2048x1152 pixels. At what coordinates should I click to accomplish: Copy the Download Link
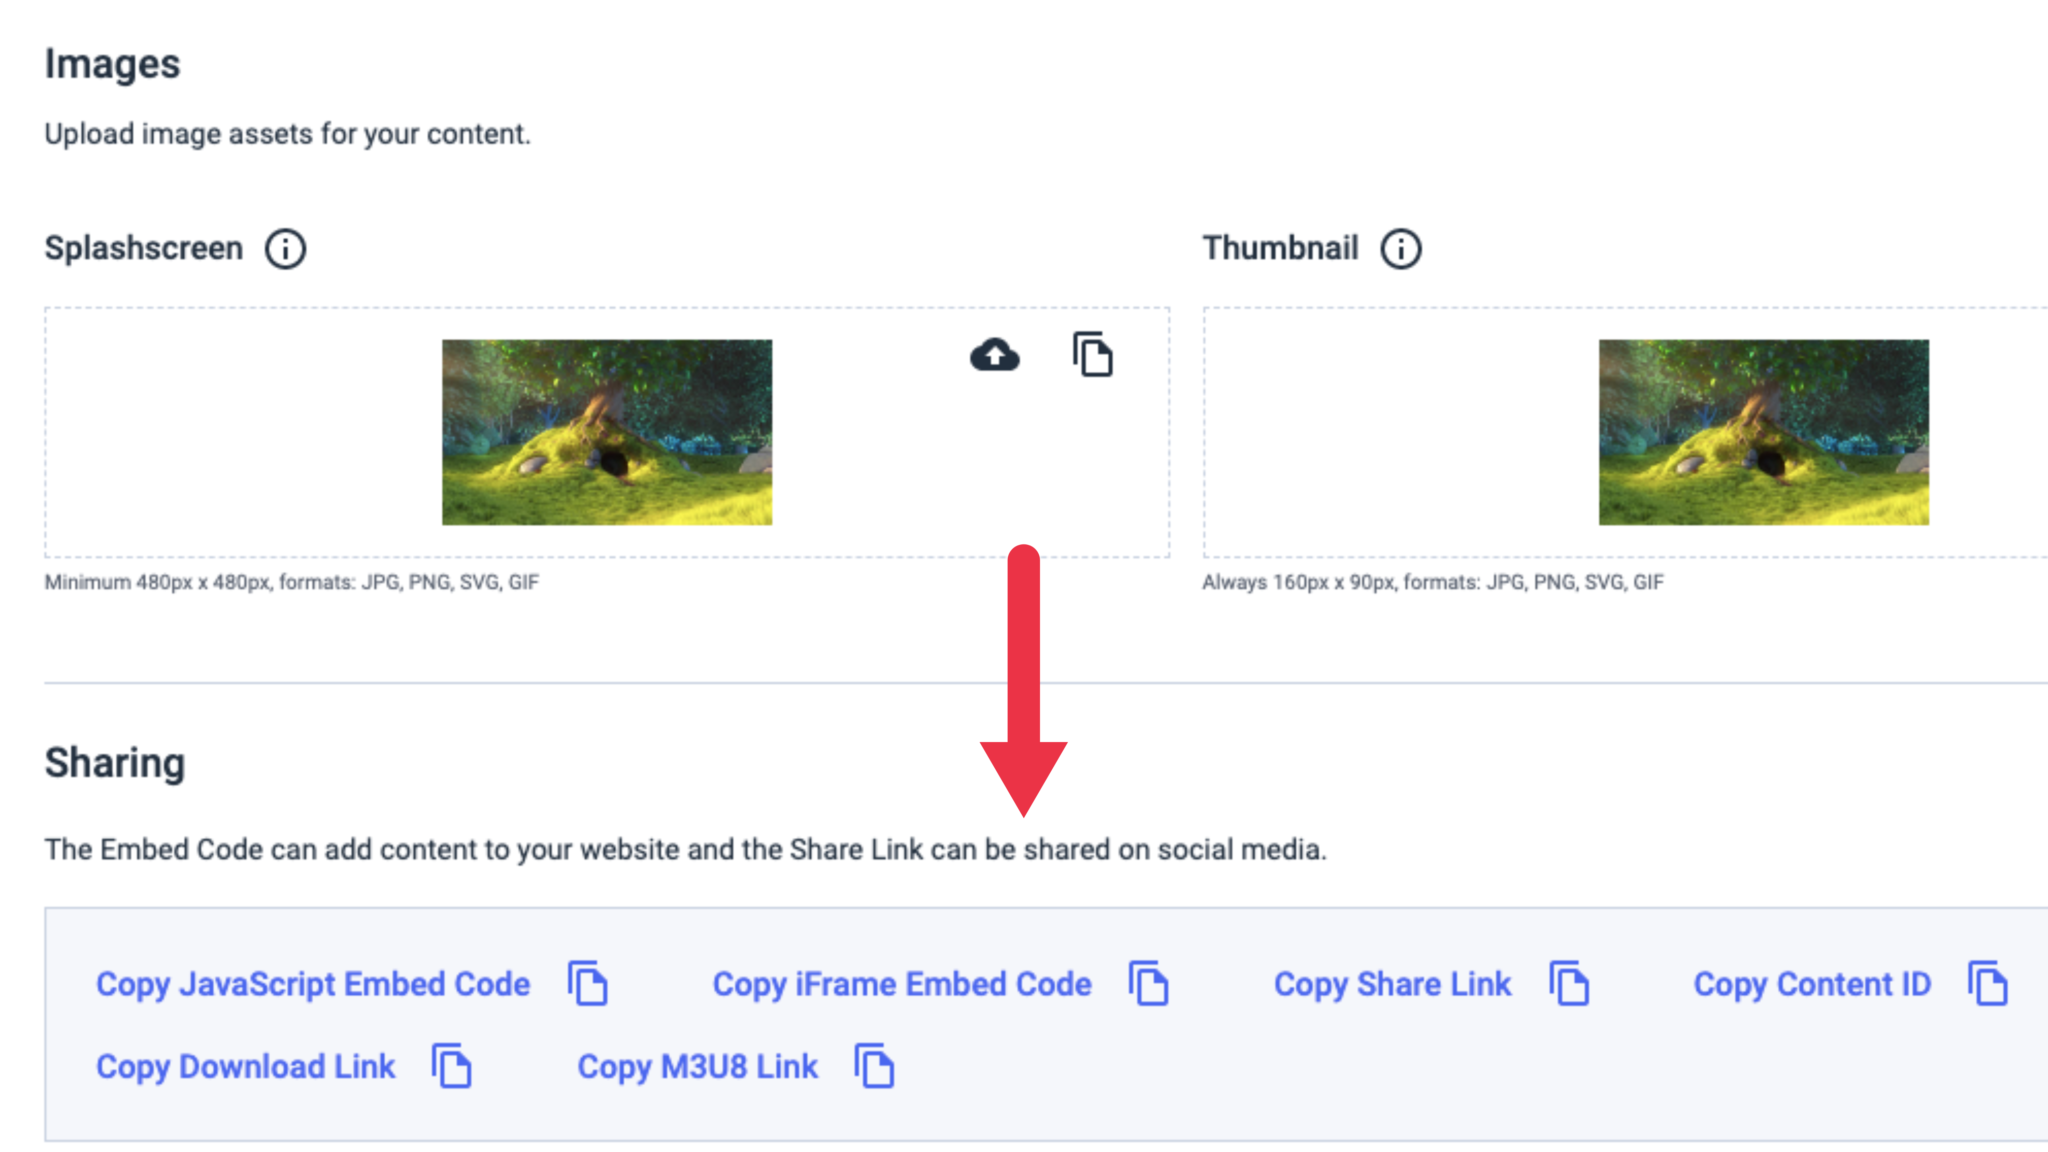tap(244, 1066)
